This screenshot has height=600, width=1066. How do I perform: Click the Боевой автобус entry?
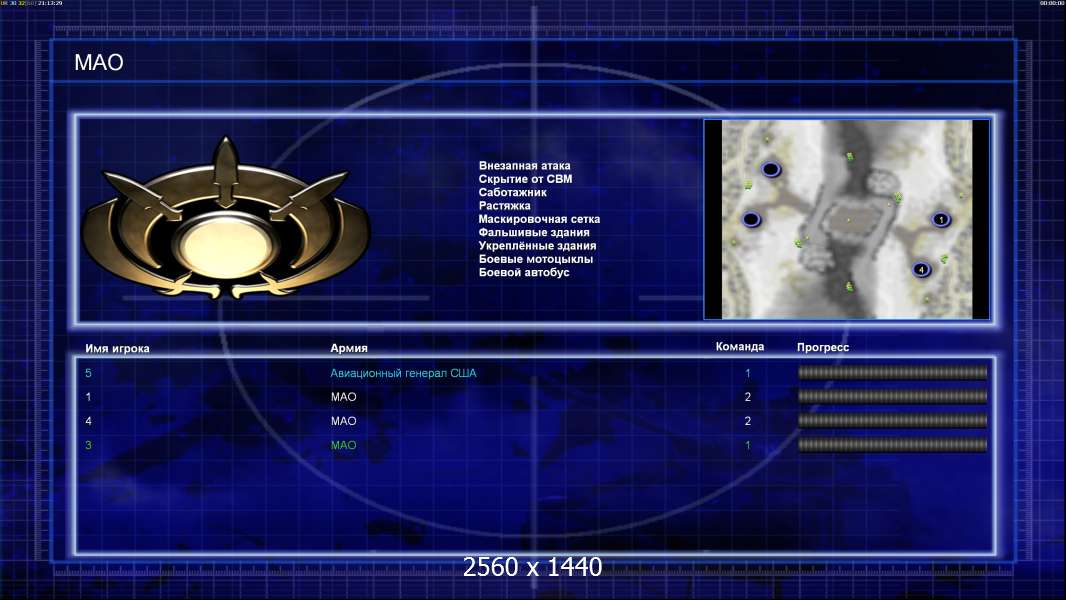coord(523,272)
